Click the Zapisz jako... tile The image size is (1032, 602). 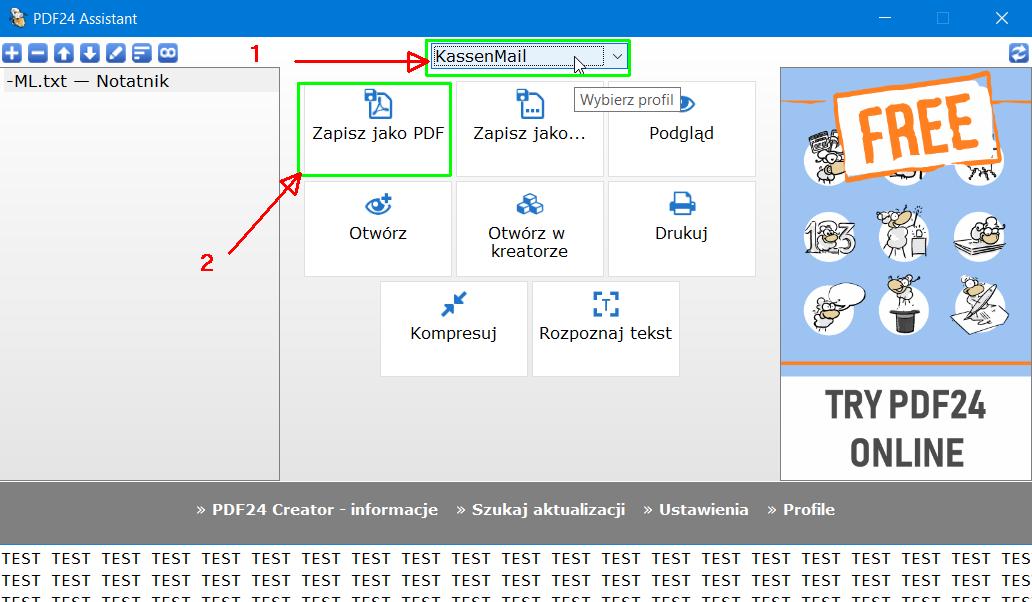tap(530, 129)
